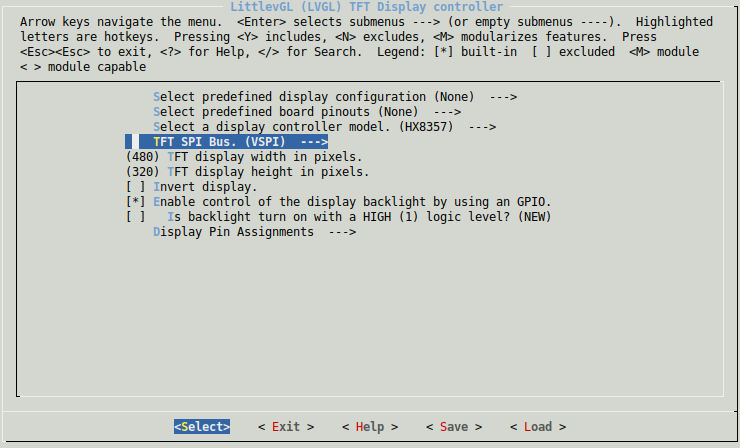Screen dimensions: 740x448
Task: Open the highlighted TFT SPI Bus (VSPI) entry
Action: [x=227, y=142]
